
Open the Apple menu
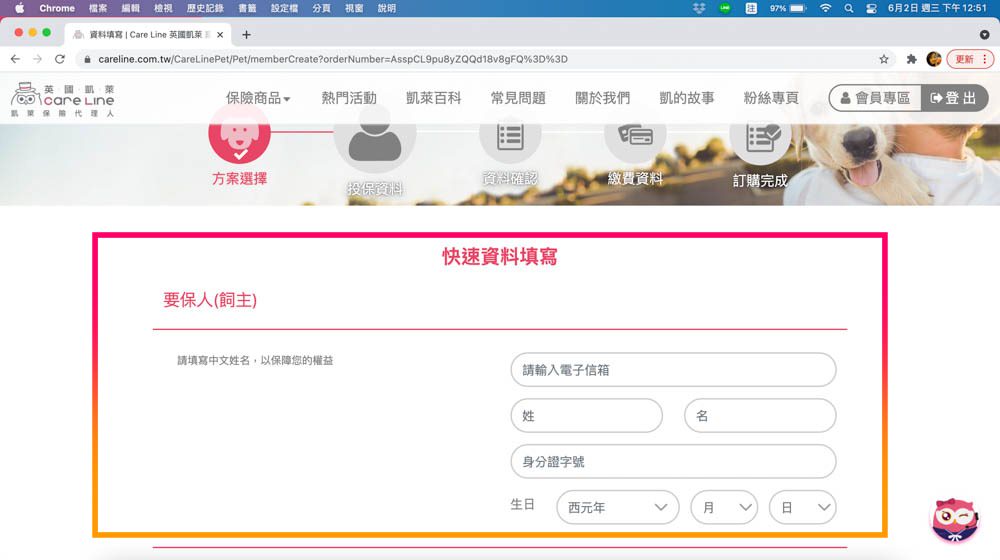20,8
